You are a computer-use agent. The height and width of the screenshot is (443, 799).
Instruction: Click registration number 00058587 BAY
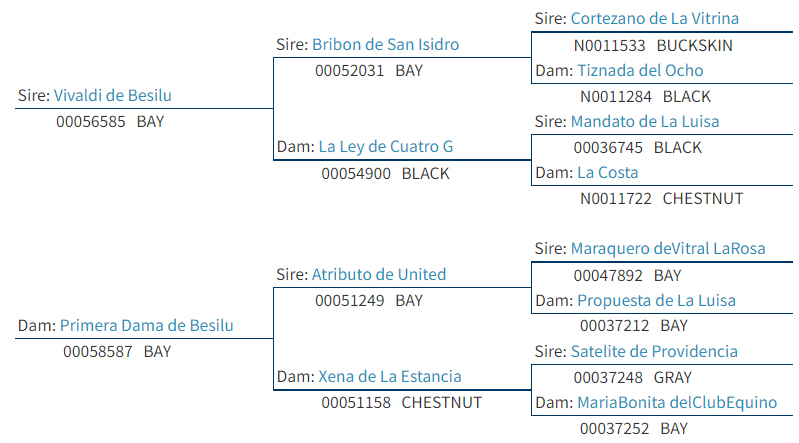[117, 352]
